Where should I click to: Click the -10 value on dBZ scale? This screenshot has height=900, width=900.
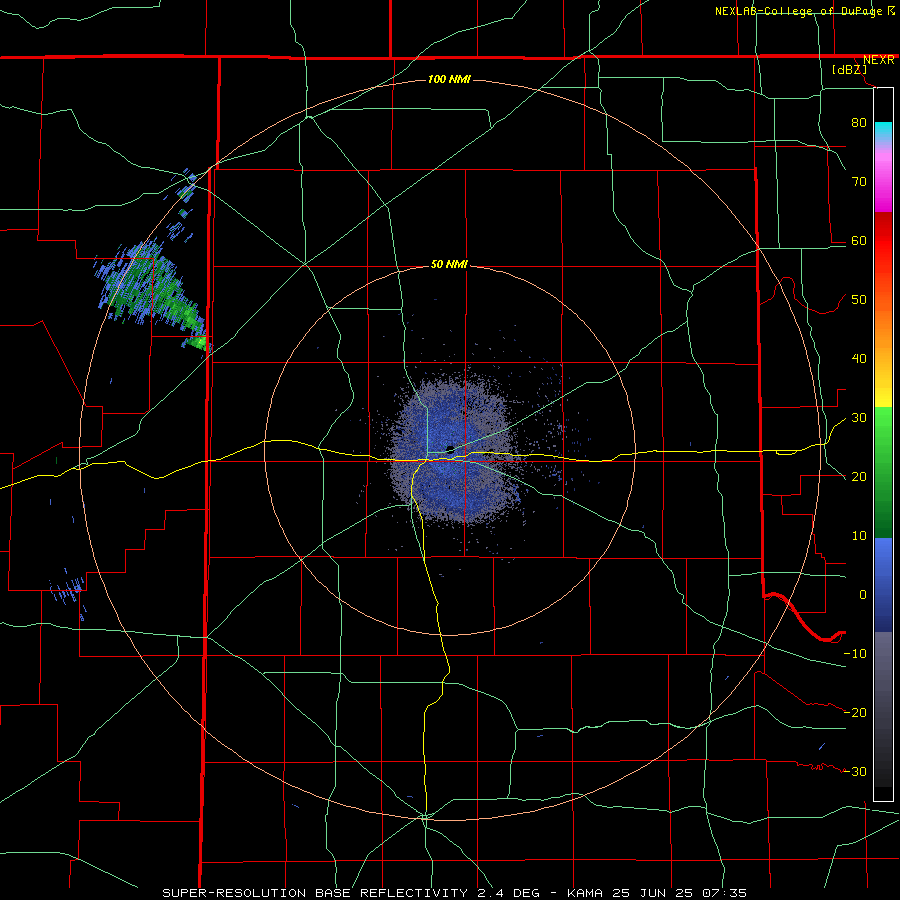pyautogui.click(x=855, y=653)
